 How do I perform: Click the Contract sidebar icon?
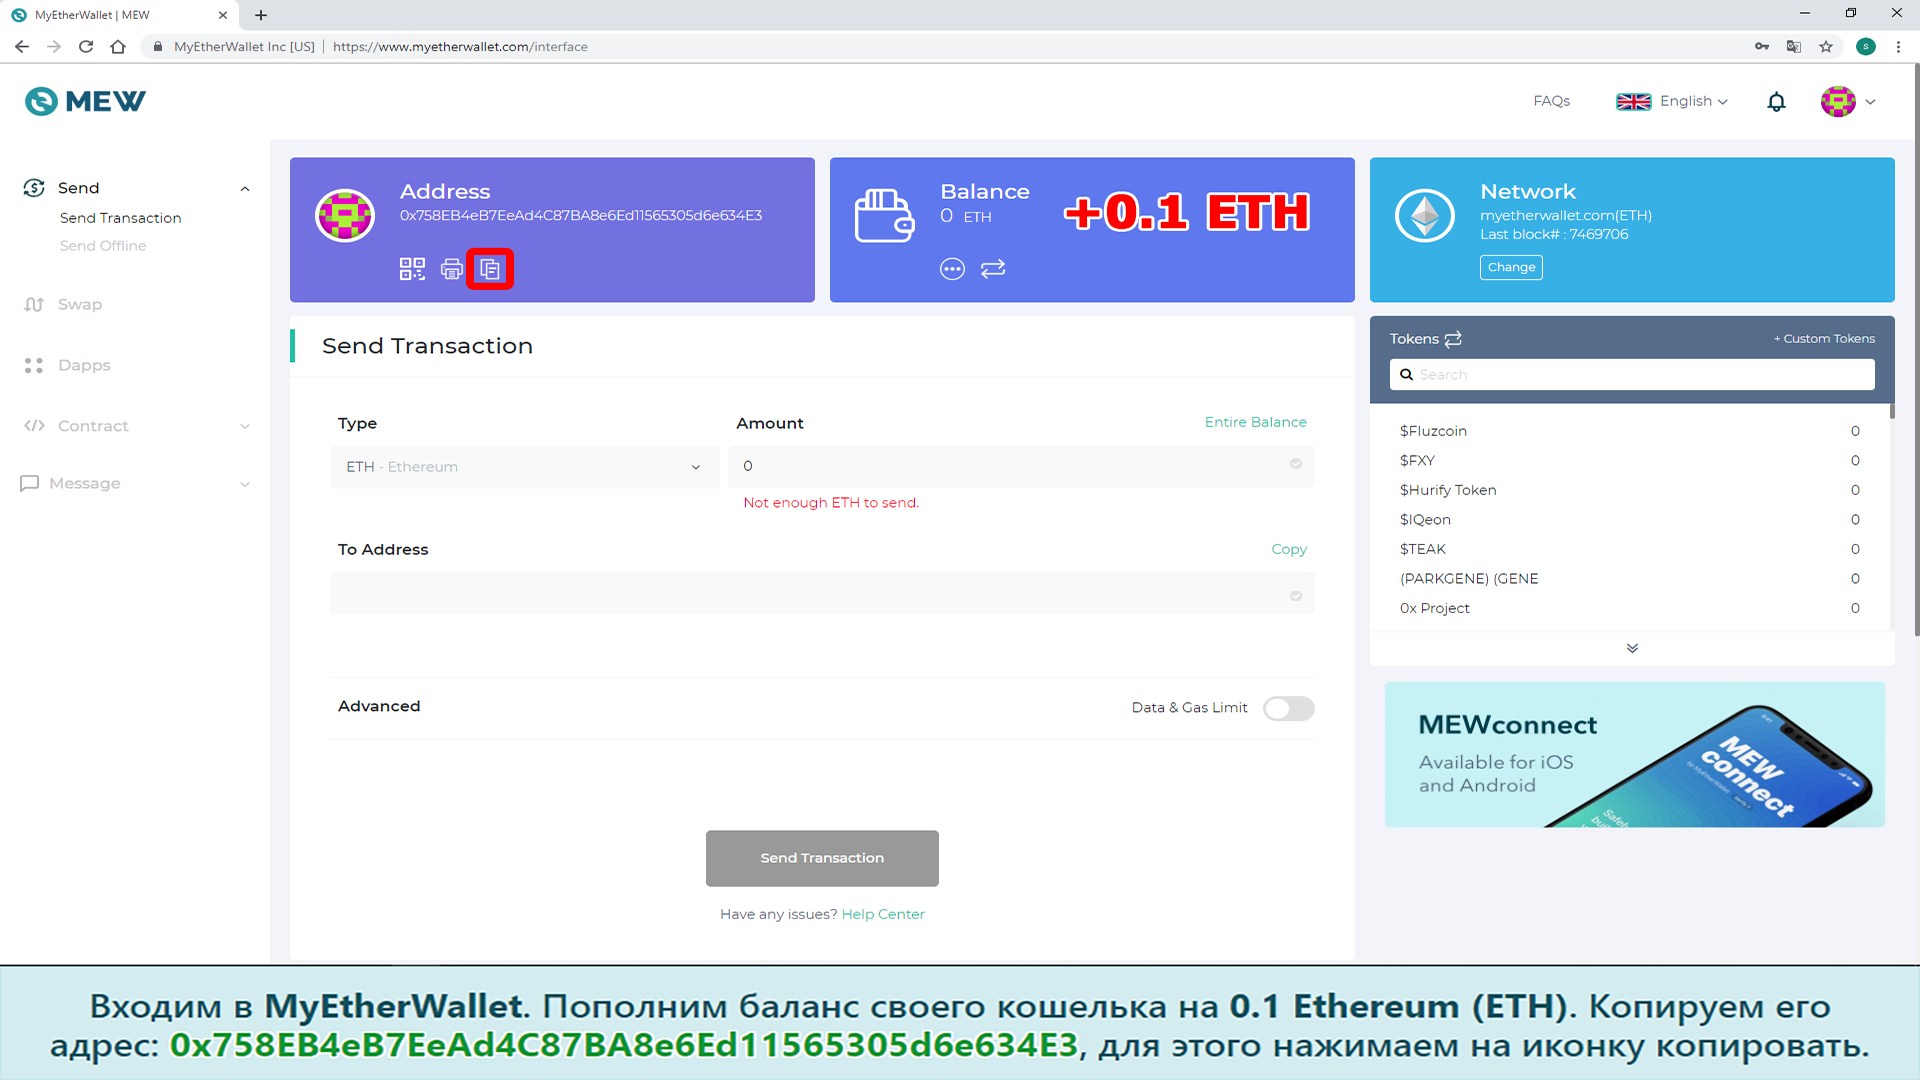(34, 426)
